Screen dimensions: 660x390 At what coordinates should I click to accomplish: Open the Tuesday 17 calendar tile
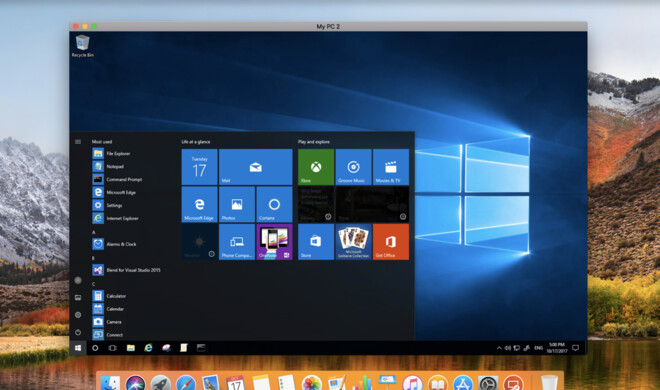pyautogui.click(x=200, y=167)
